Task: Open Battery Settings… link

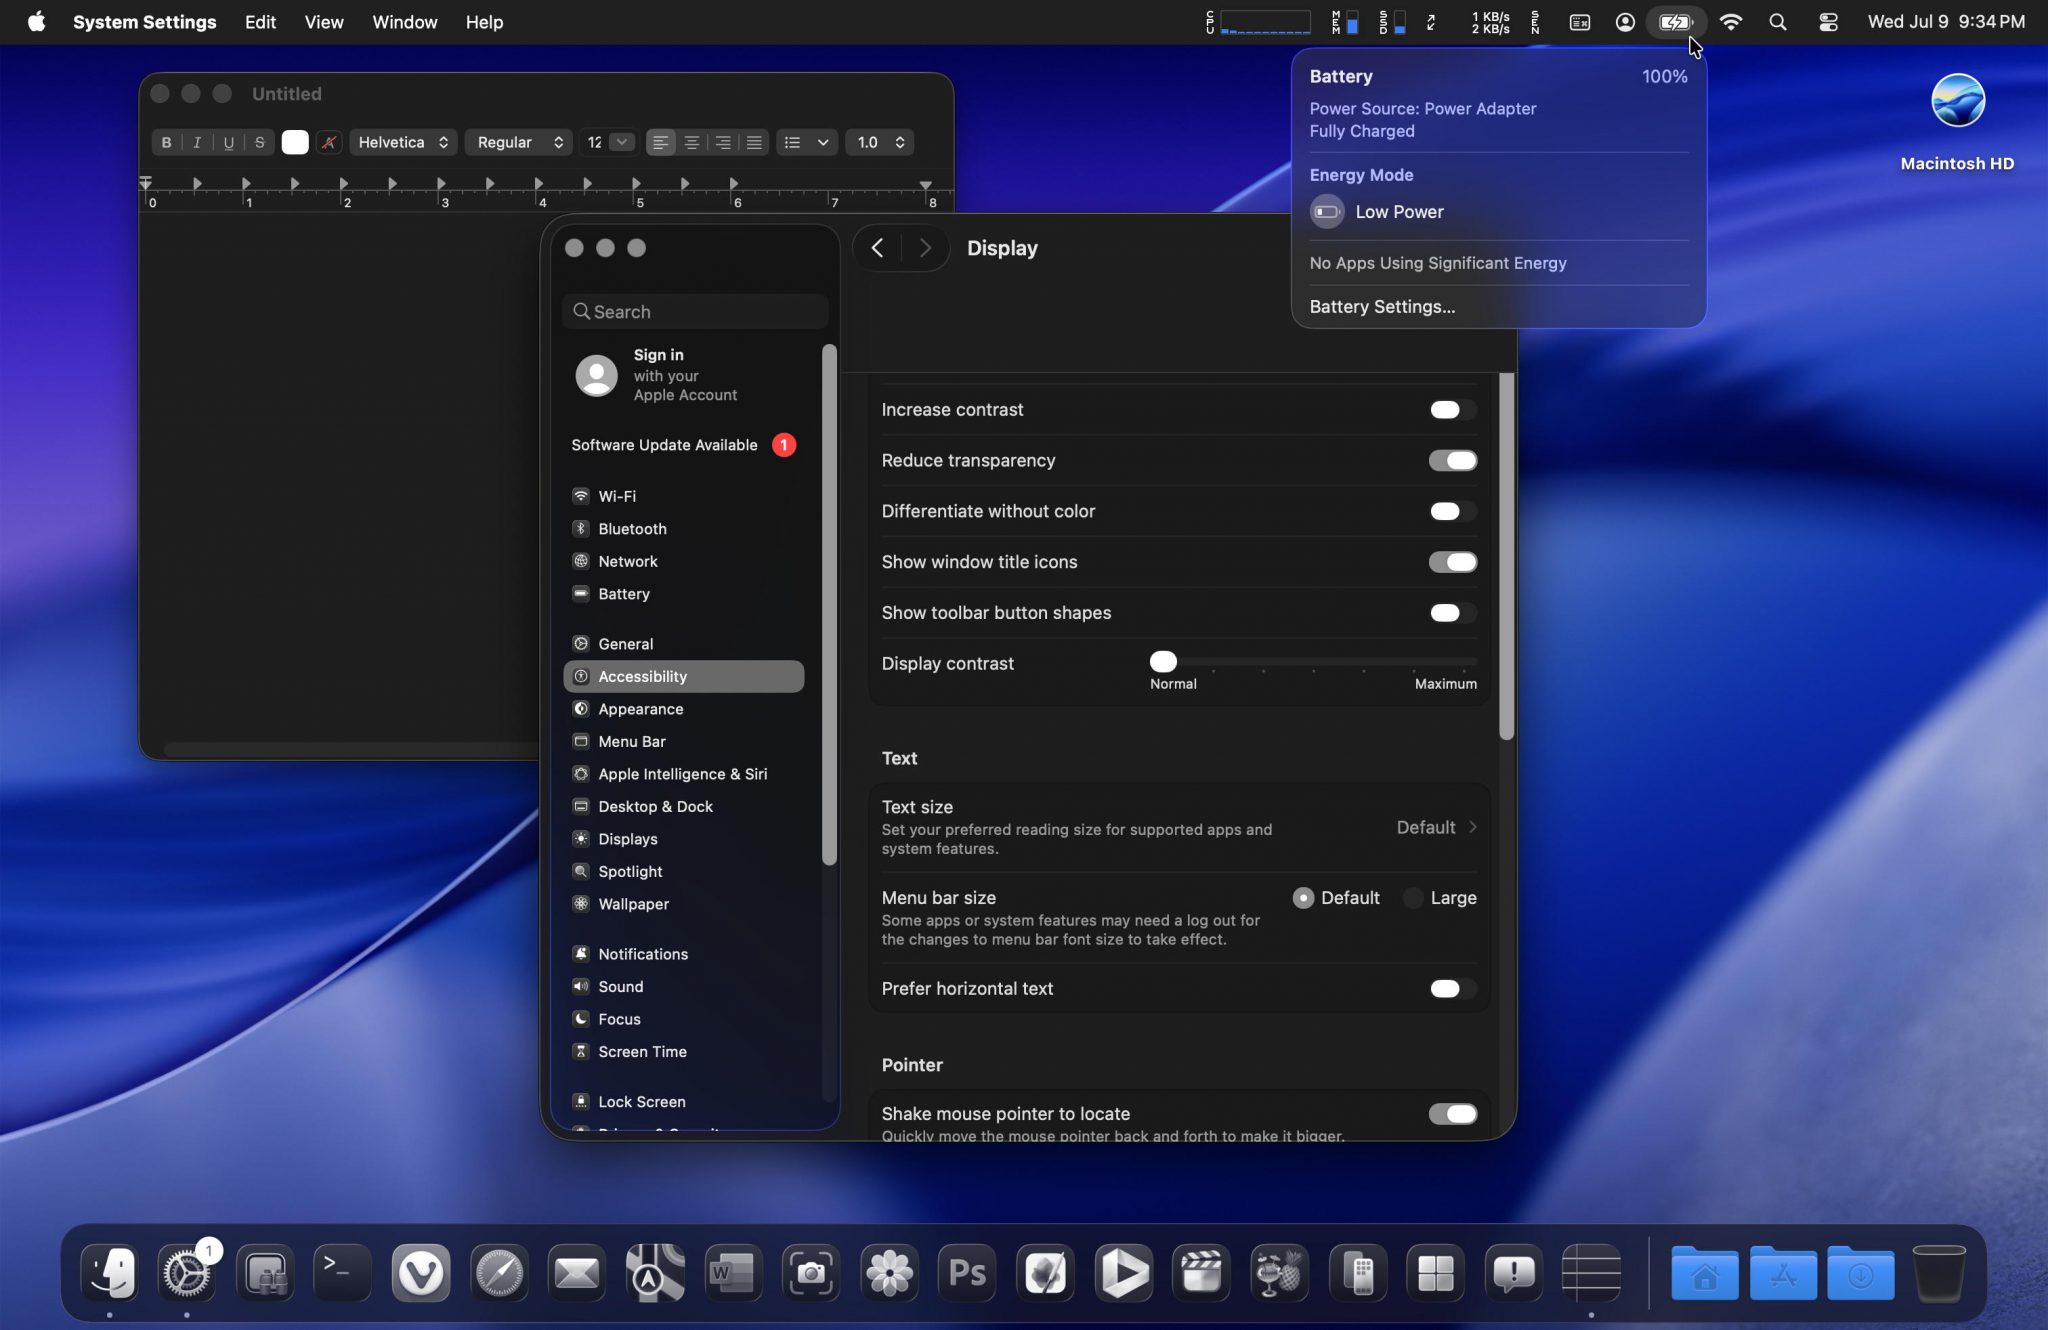Action: (x=1382, y=307)
